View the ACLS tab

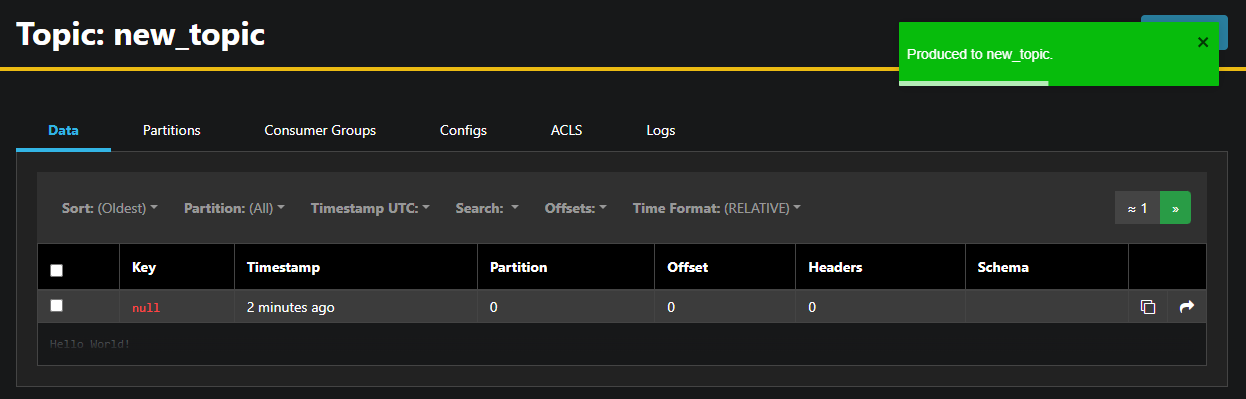[x=566, y=130]
